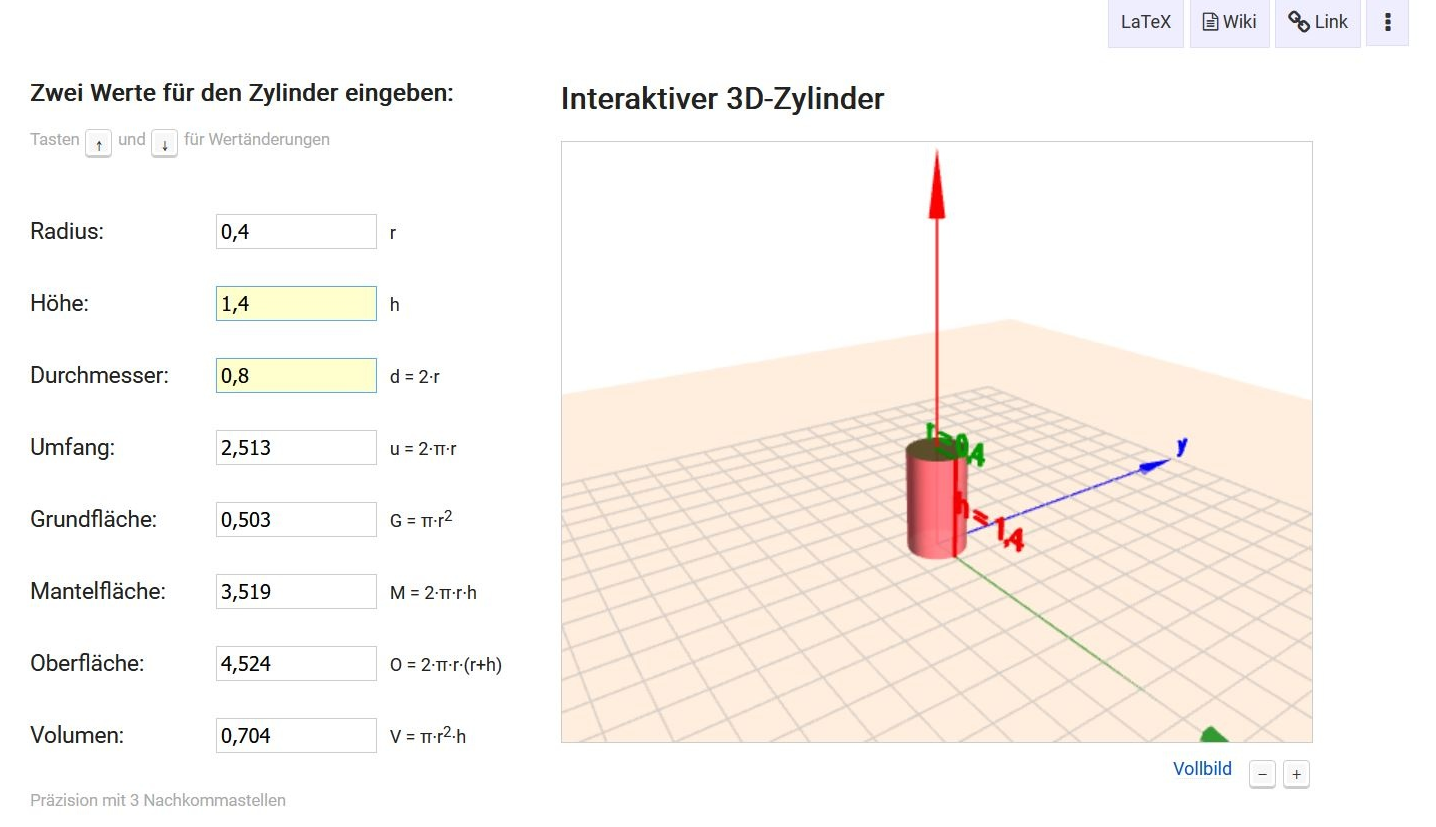Click the 'Interaktiver 3D-Zylinder' heading
This screenshot has width=1436, height=827.
point(722,99)
